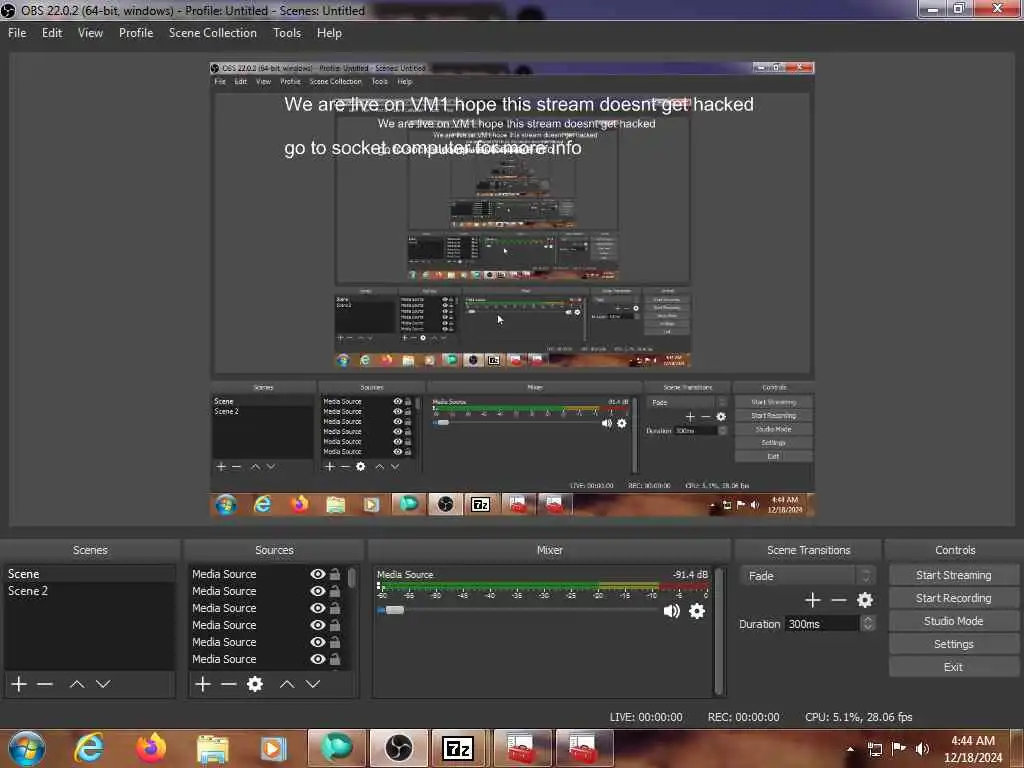This screenshot has height=768, width=1024.
Task: Launch Internet Explorer from the taskbar
Action: pos(89,748)
